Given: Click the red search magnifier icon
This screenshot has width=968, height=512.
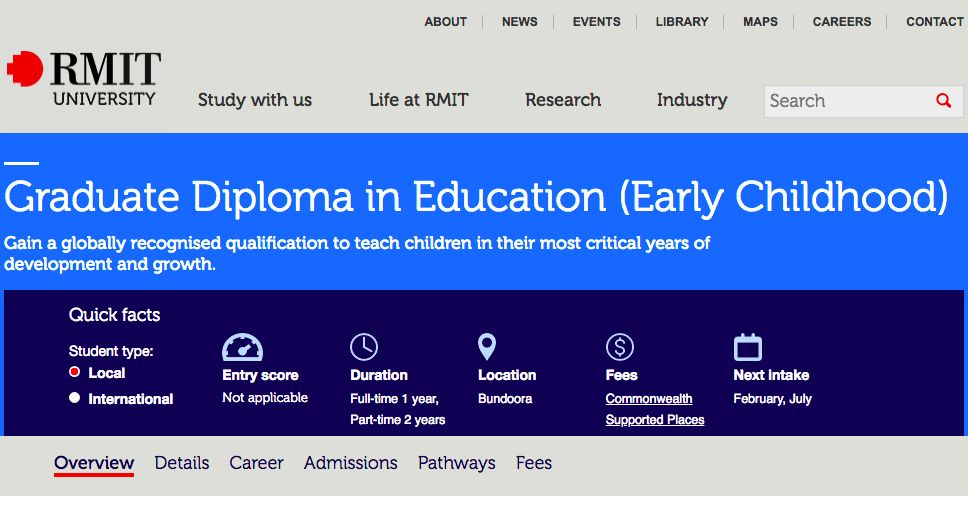Looking at the screenshot, I should pos(943,100).
